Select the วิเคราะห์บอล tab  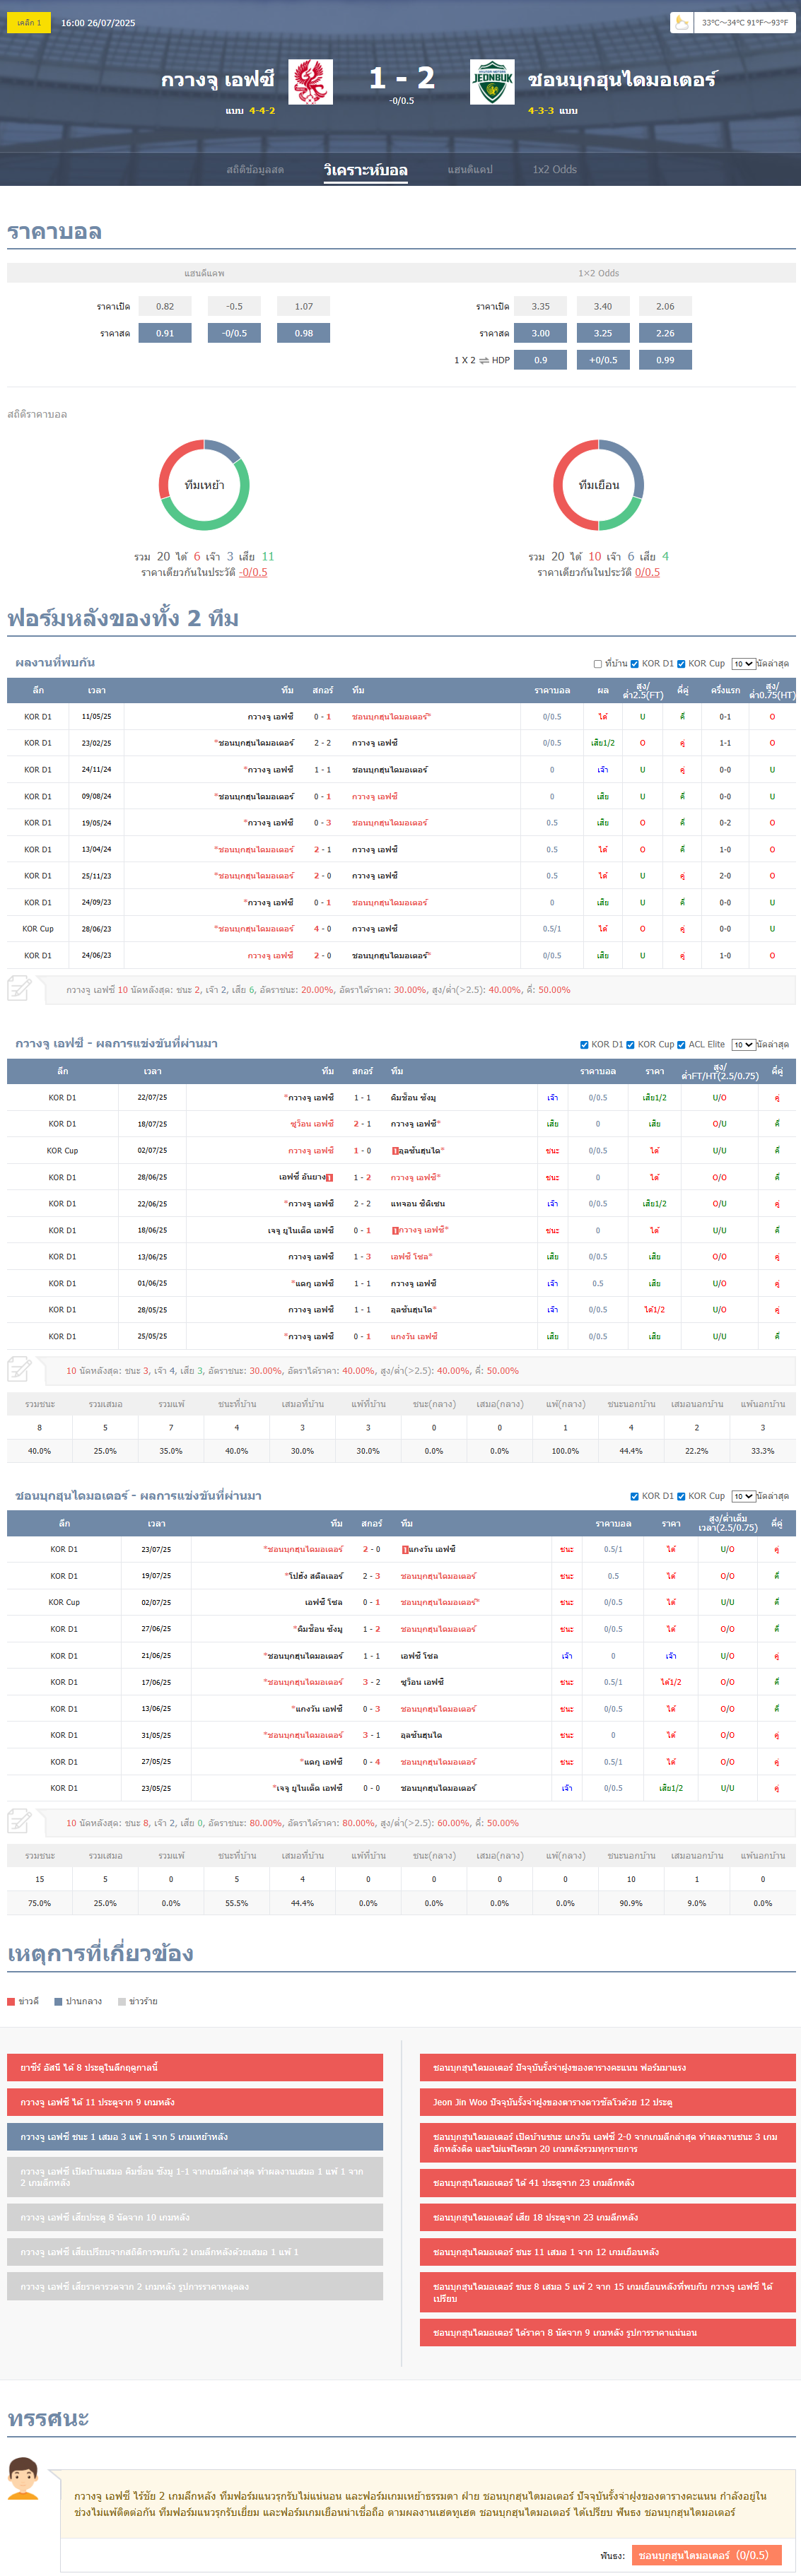click(x=366, y=170)
